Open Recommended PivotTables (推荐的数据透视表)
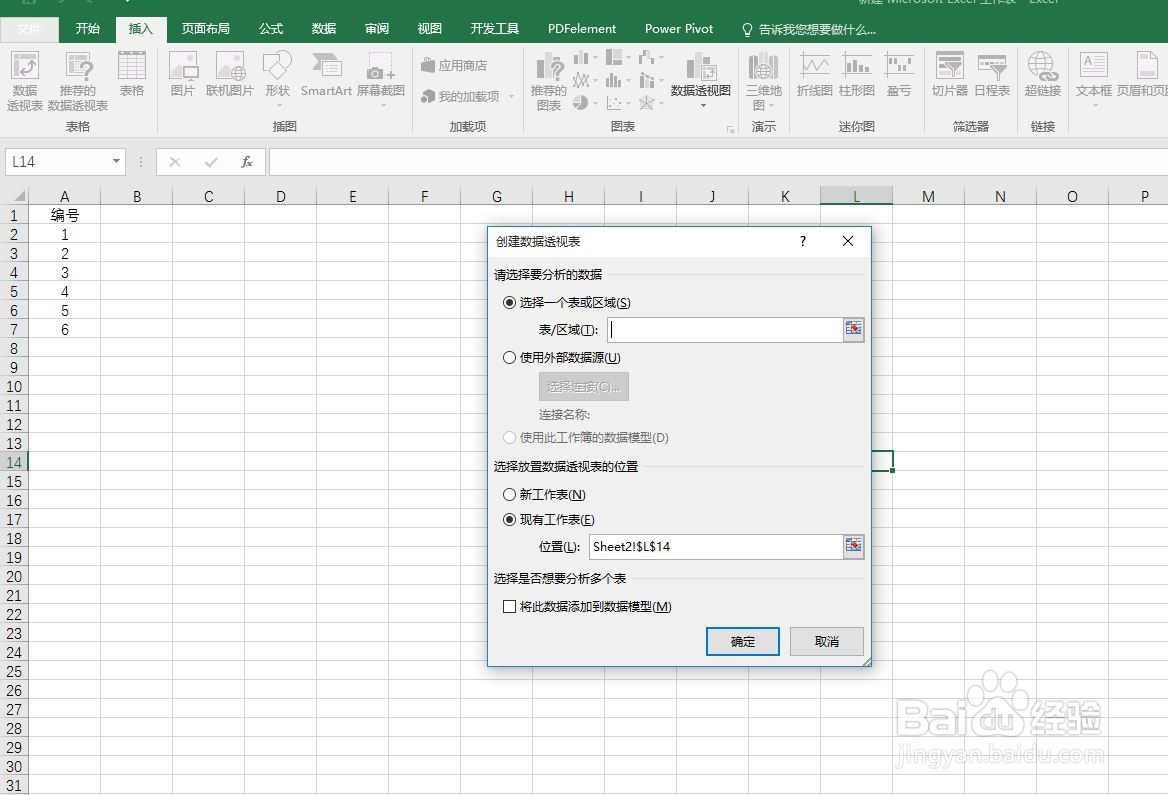This screenshot has width=1168, height=795. (x=77, y=80)
